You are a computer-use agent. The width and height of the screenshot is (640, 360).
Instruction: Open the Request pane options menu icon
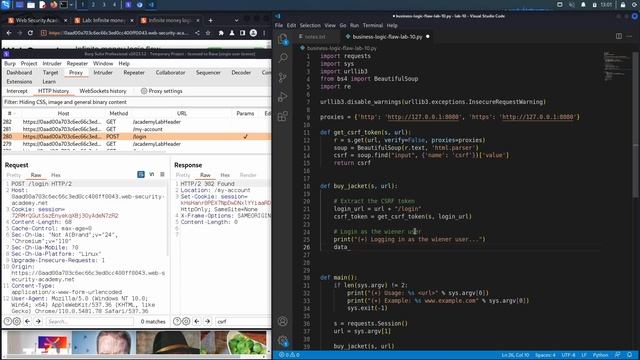point(162,174)
